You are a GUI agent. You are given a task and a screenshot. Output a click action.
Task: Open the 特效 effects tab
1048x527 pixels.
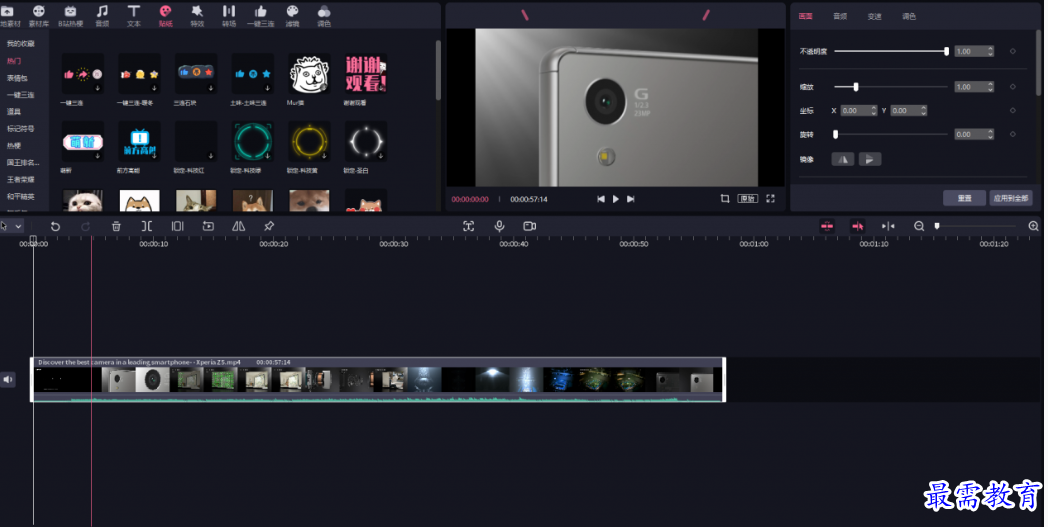pyautogui.click(x=197, y=15)
